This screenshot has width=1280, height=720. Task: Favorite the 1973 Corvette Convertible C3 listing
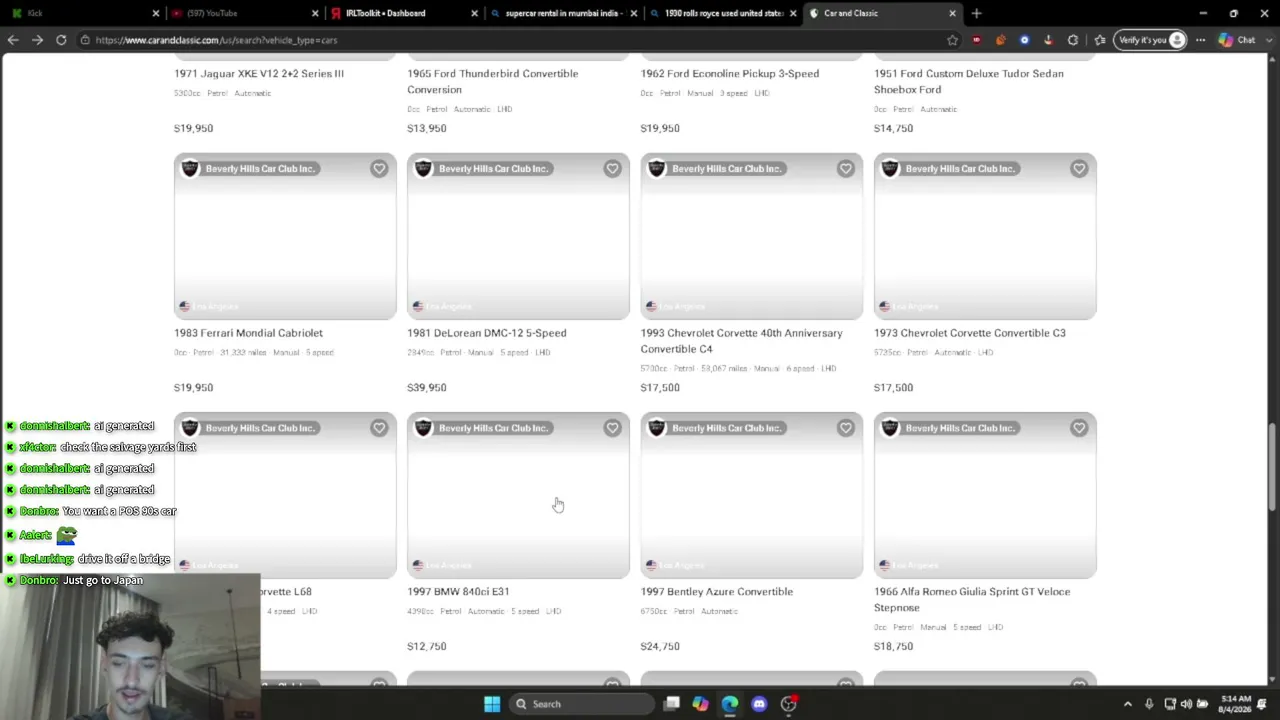pyautogui.click(x=1079, y=169)
